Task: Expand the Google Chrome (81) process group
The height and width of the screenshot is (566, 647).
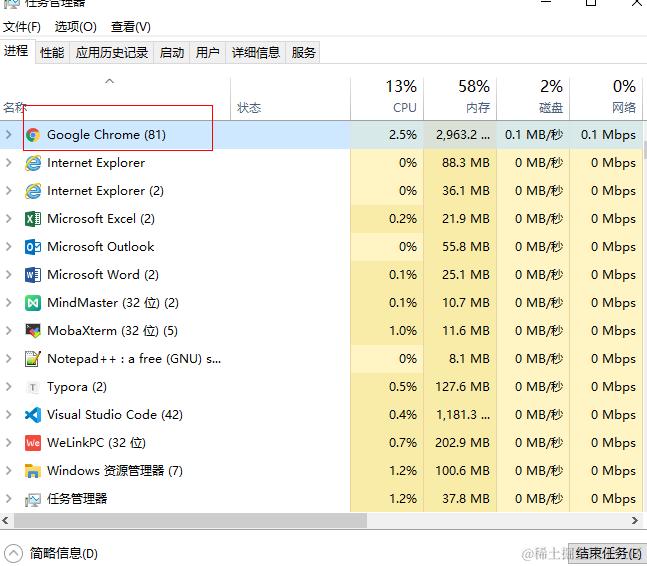Action: click(x=9, y=134)
